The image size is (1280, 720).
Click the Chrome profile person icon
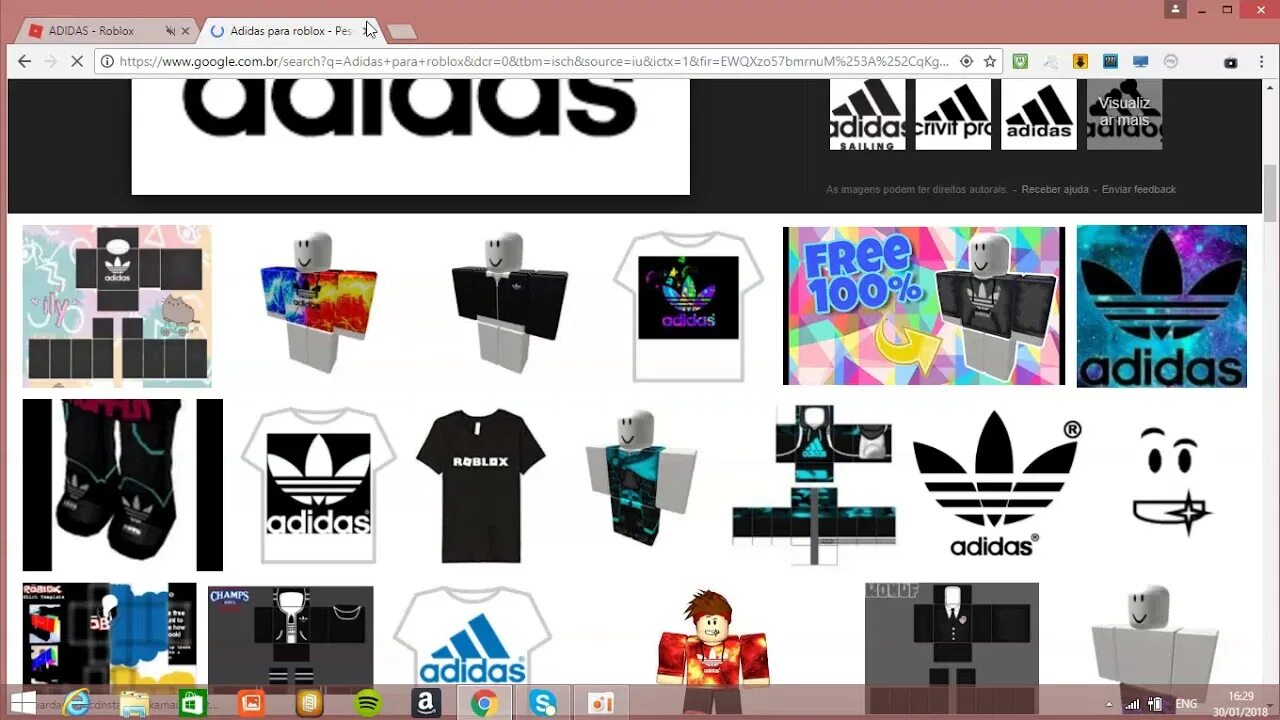pyautogui.click(x=1175, y=9)
